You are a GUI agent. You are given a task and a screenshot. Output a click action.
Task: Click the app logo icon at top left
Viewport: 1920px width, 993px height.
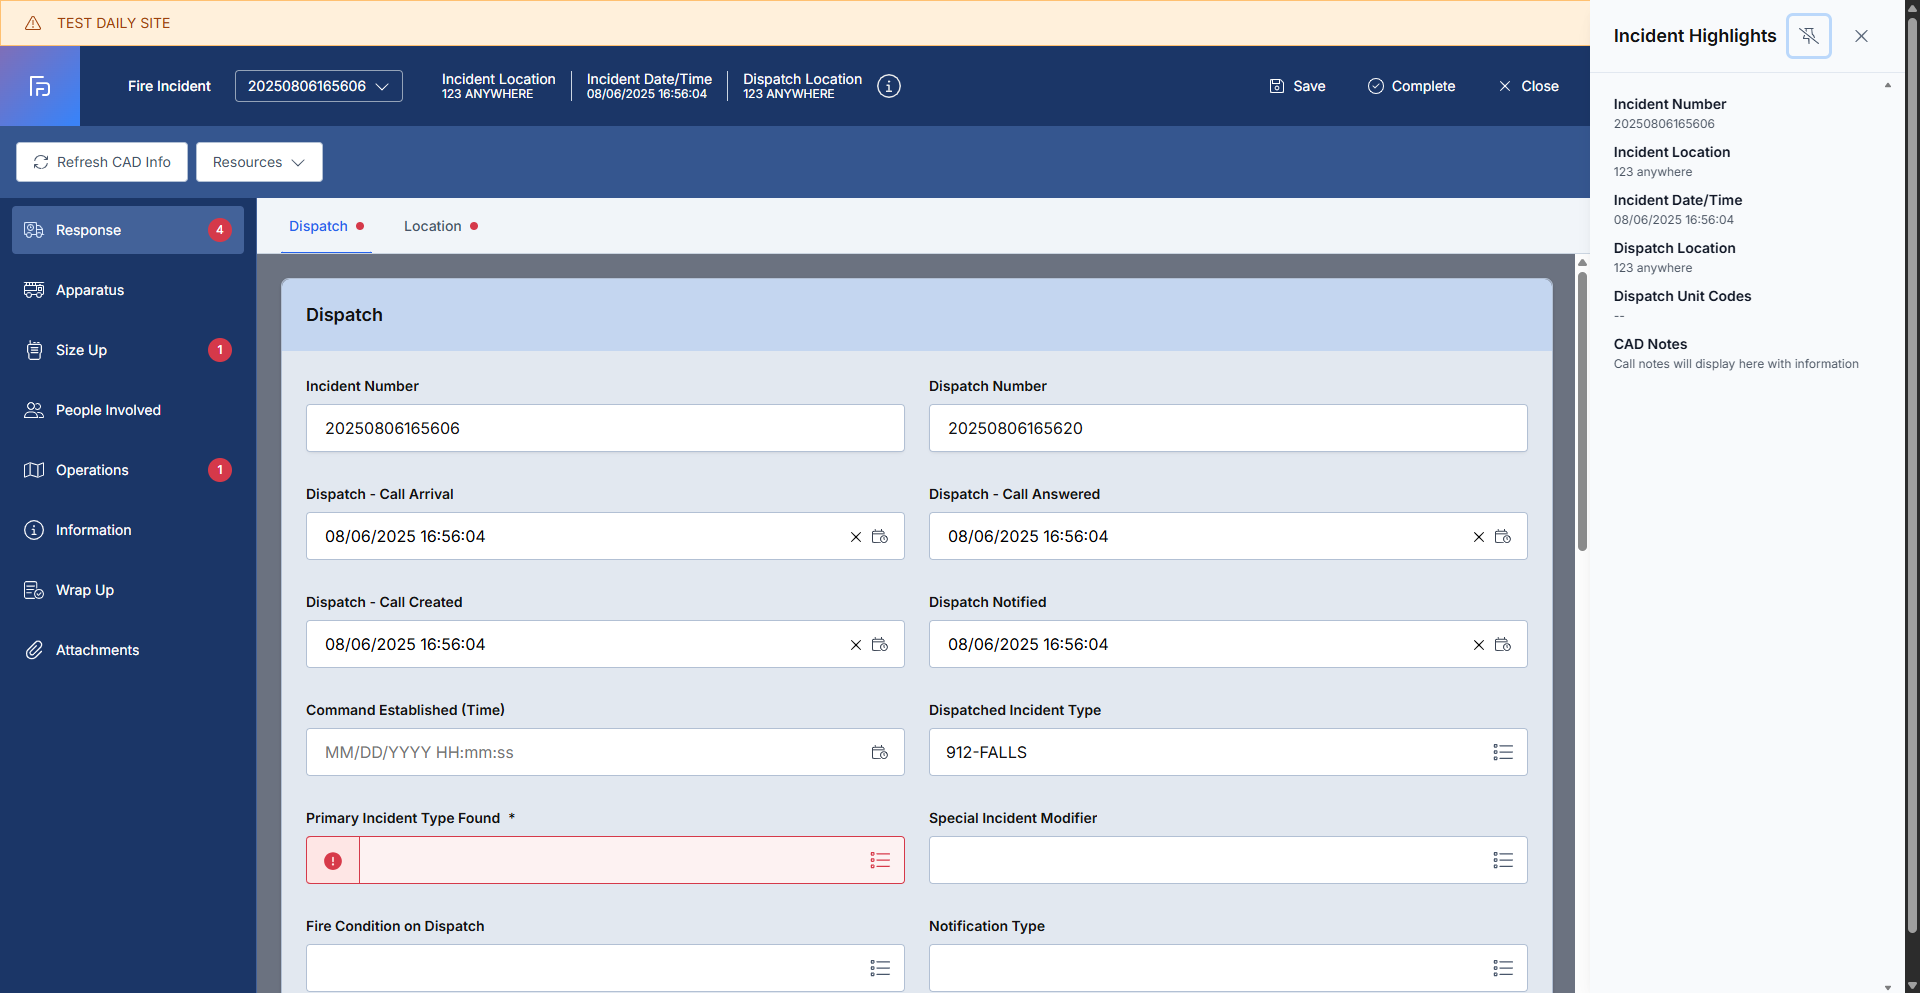click(x=40, y=86)
